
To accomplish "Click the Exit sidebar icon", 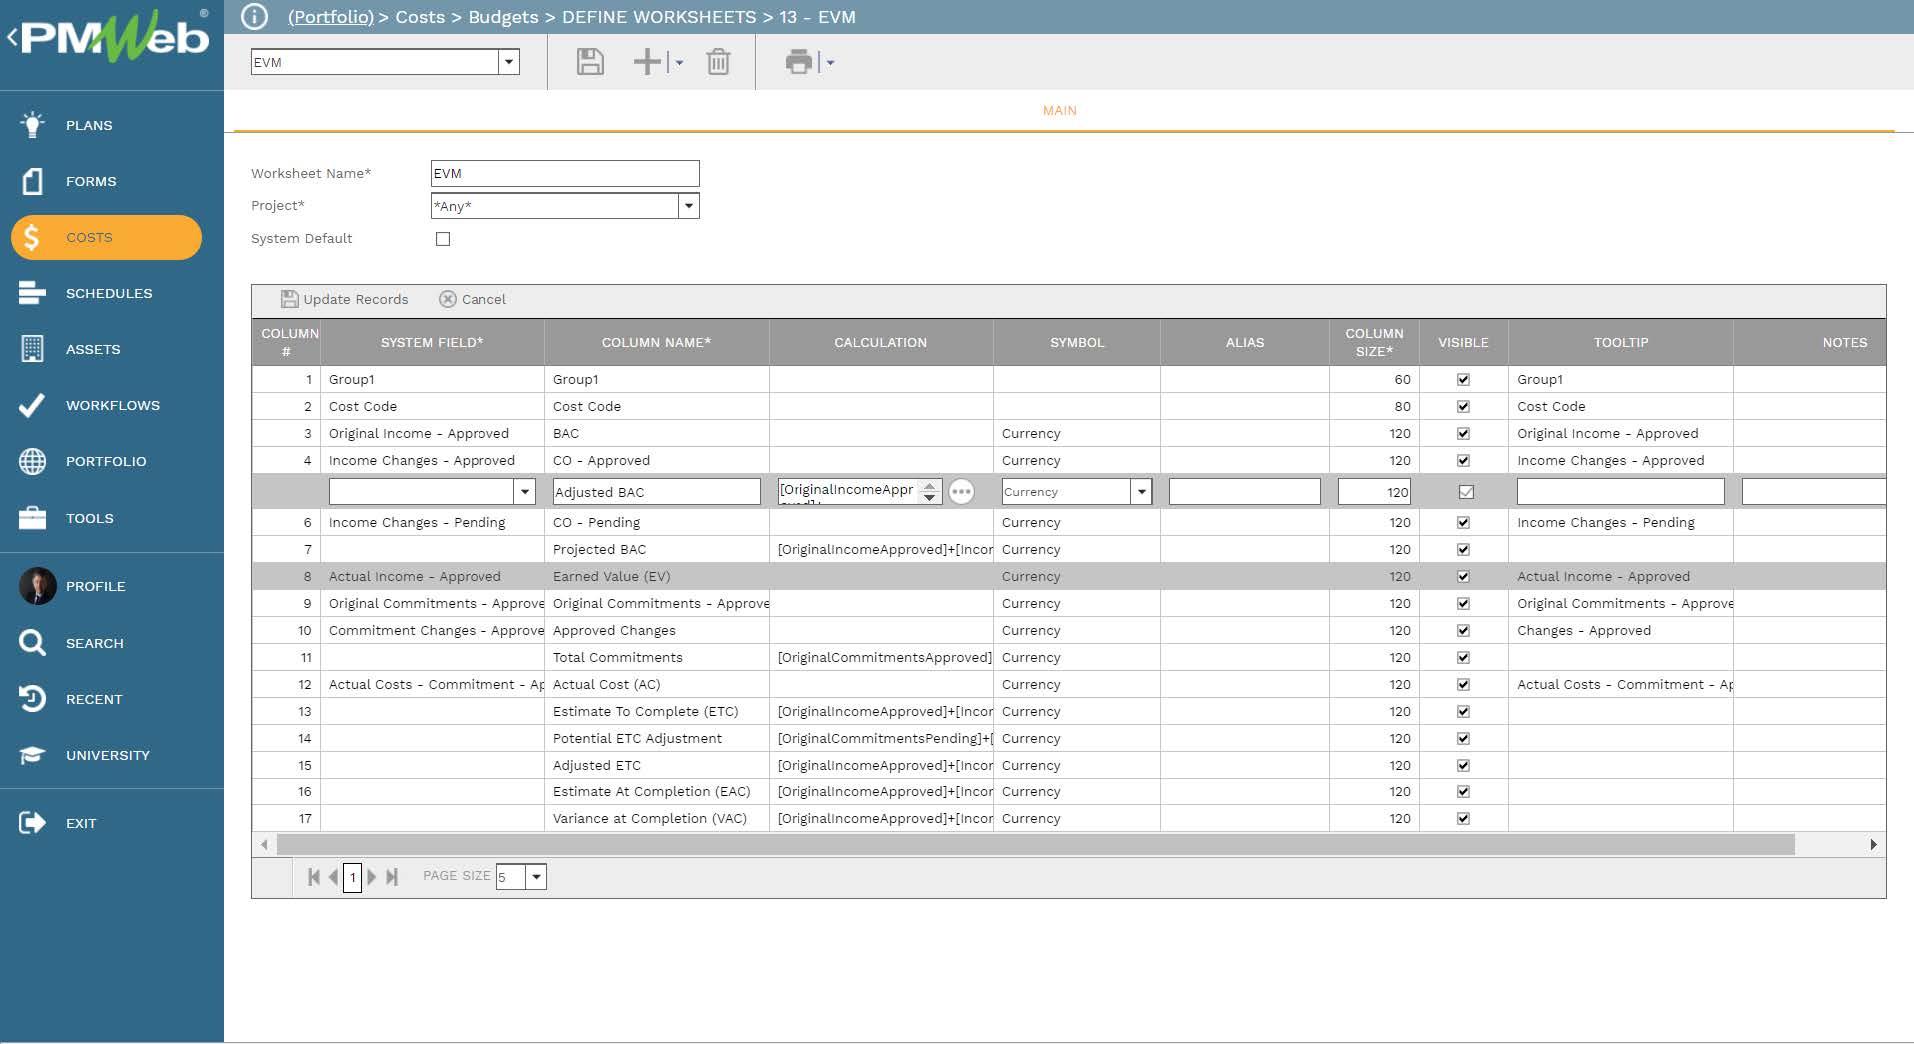I will click(32, 823).
